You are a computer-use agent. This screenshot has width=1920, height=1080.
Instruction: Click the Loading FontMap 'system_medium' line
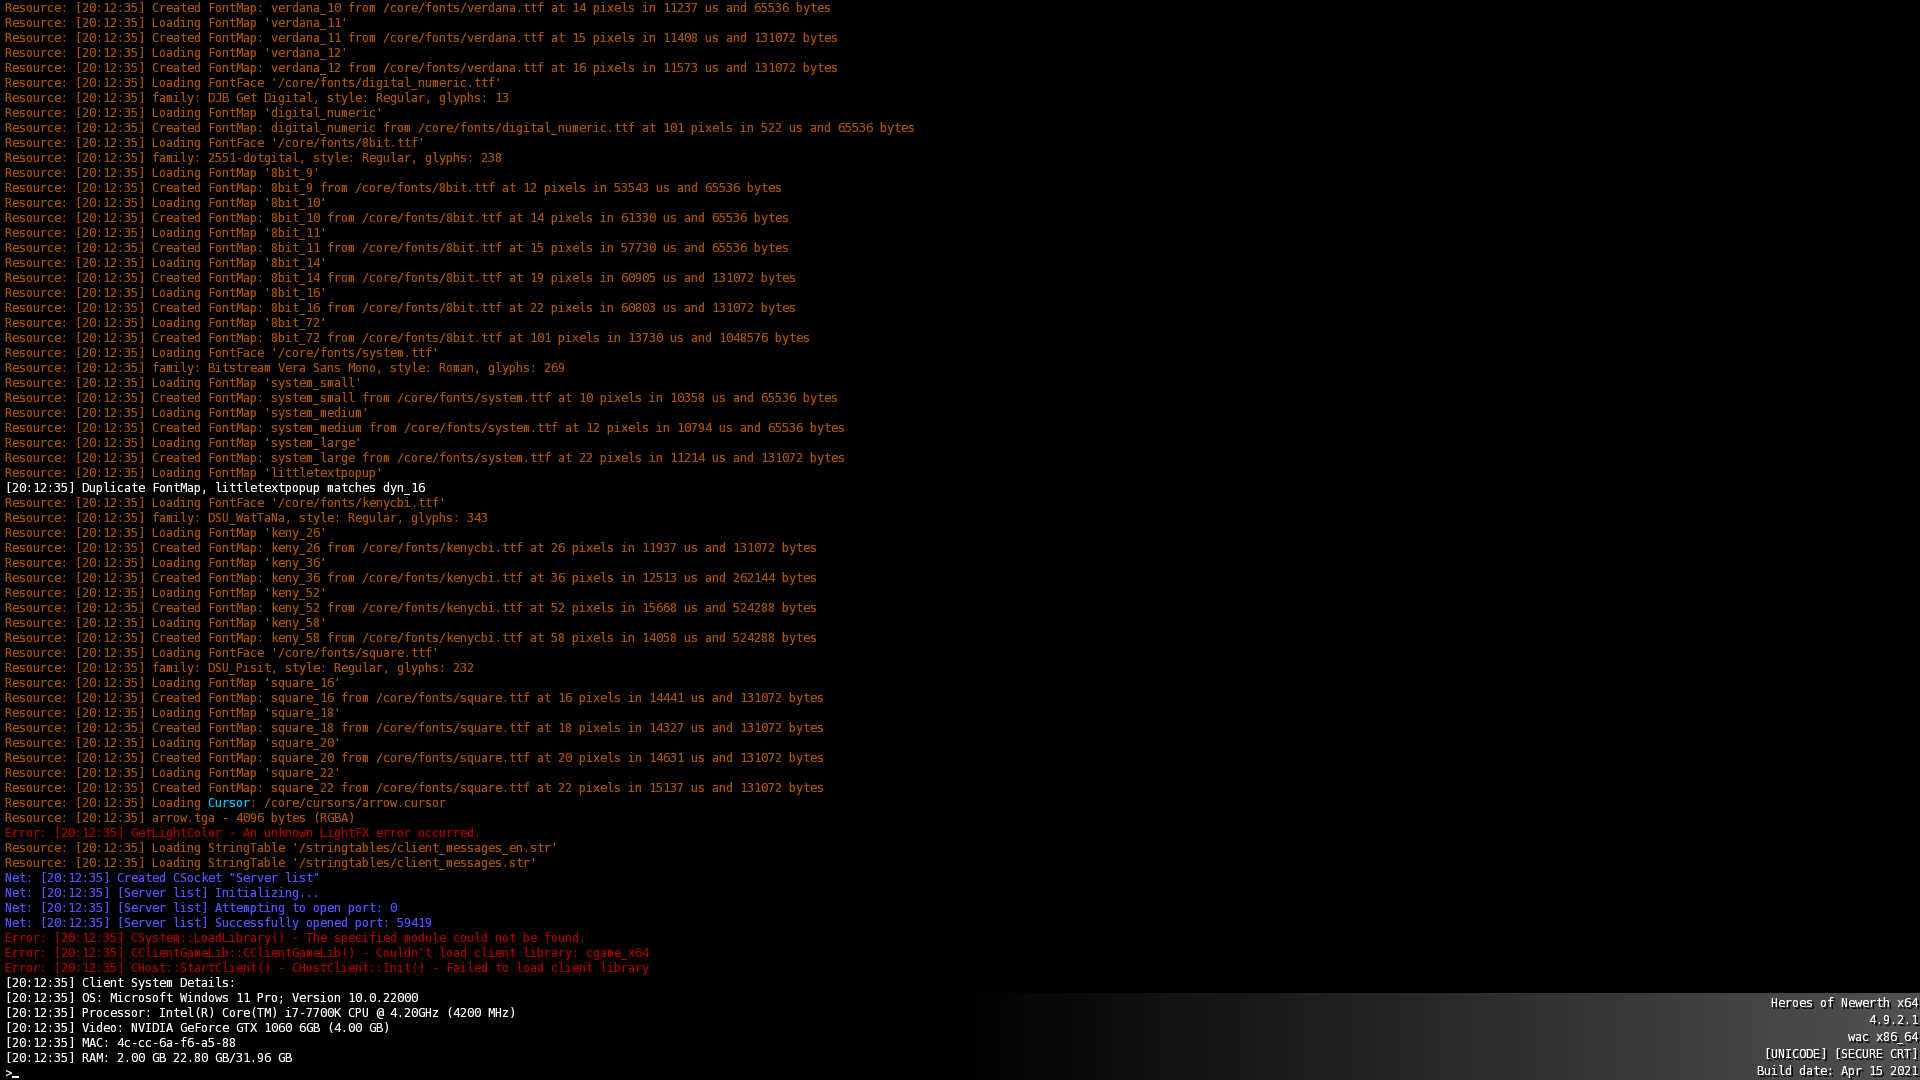pyautogui.click(x=186, y=413)
